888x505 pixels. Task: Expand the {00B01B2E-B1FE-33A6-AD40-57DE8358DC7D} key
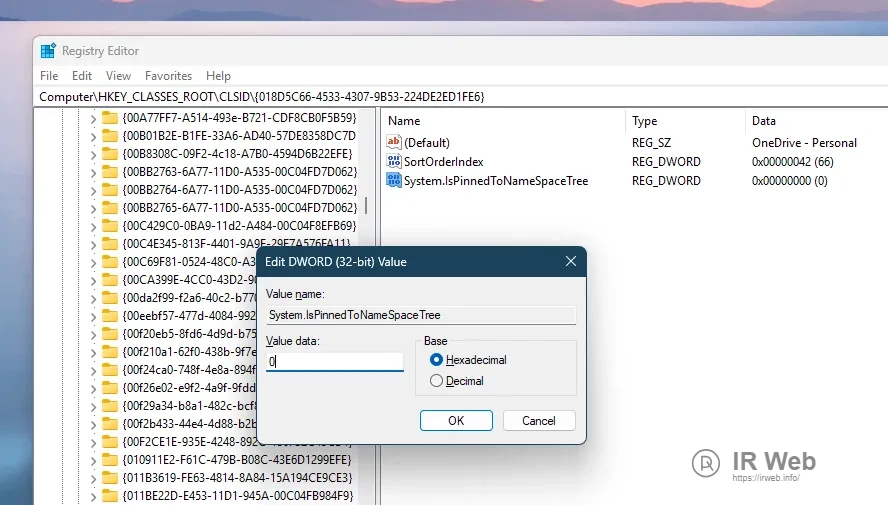93,136
